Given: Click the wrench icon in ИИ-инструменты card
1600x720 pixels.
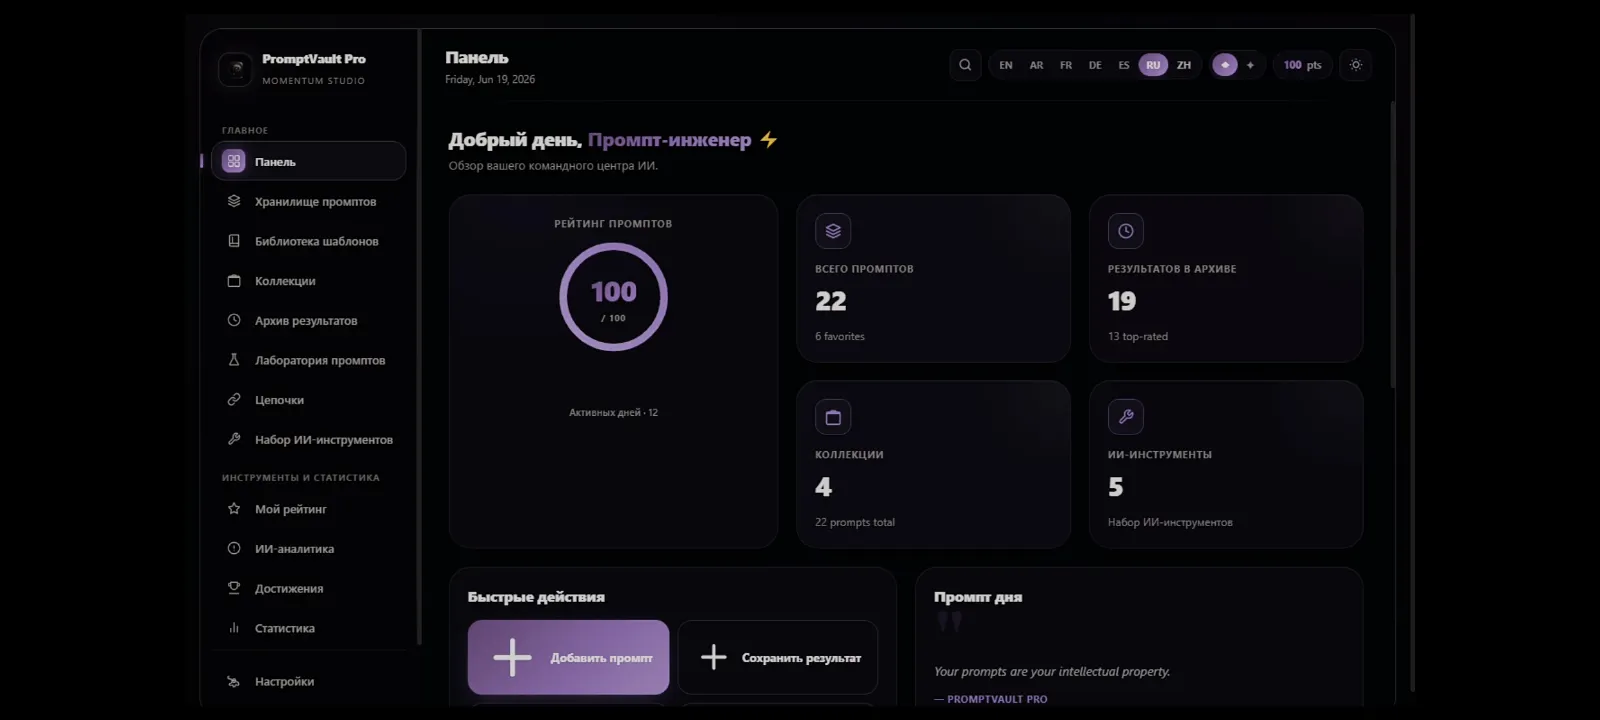Looking at the screenshot, I should coord(1126,417).
